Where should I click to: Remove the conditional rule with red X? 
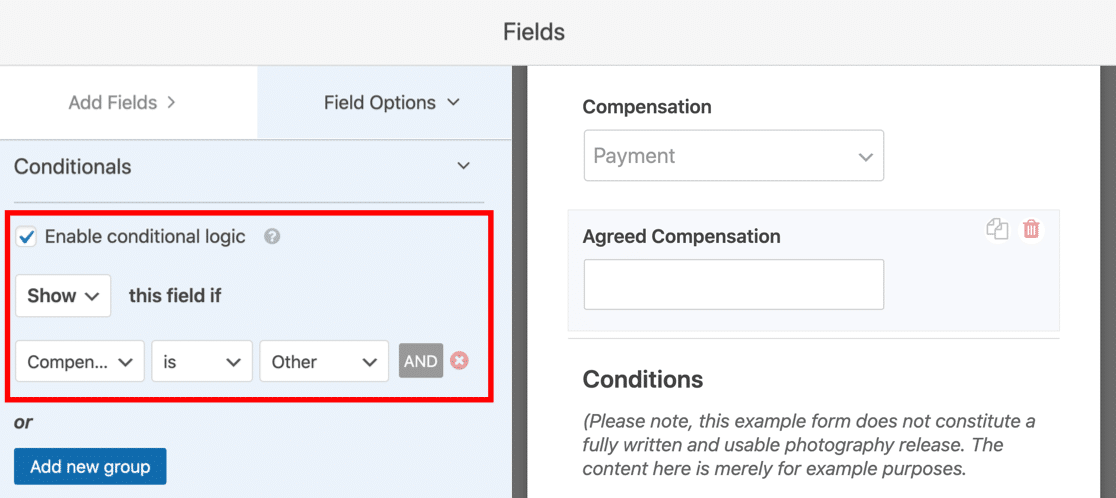coord(459,361)
